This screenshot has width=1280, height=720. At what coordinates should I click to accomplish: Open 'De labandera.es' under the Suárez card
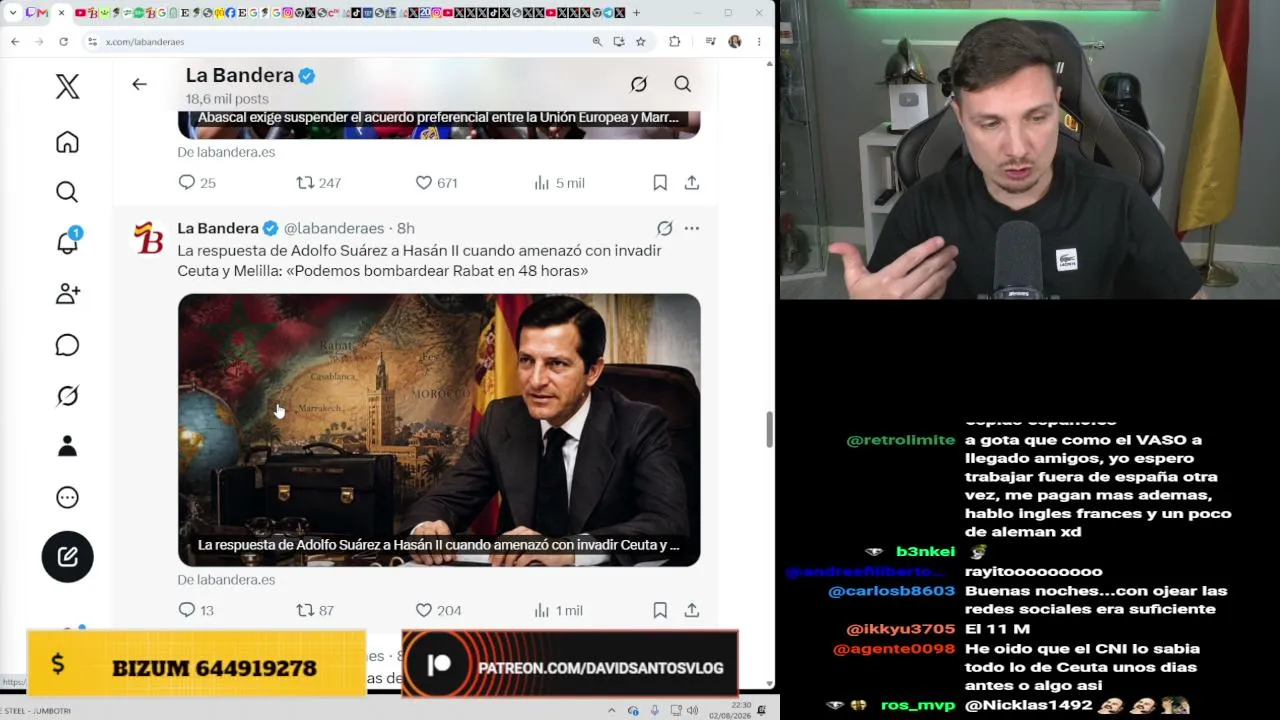point(226,580)
